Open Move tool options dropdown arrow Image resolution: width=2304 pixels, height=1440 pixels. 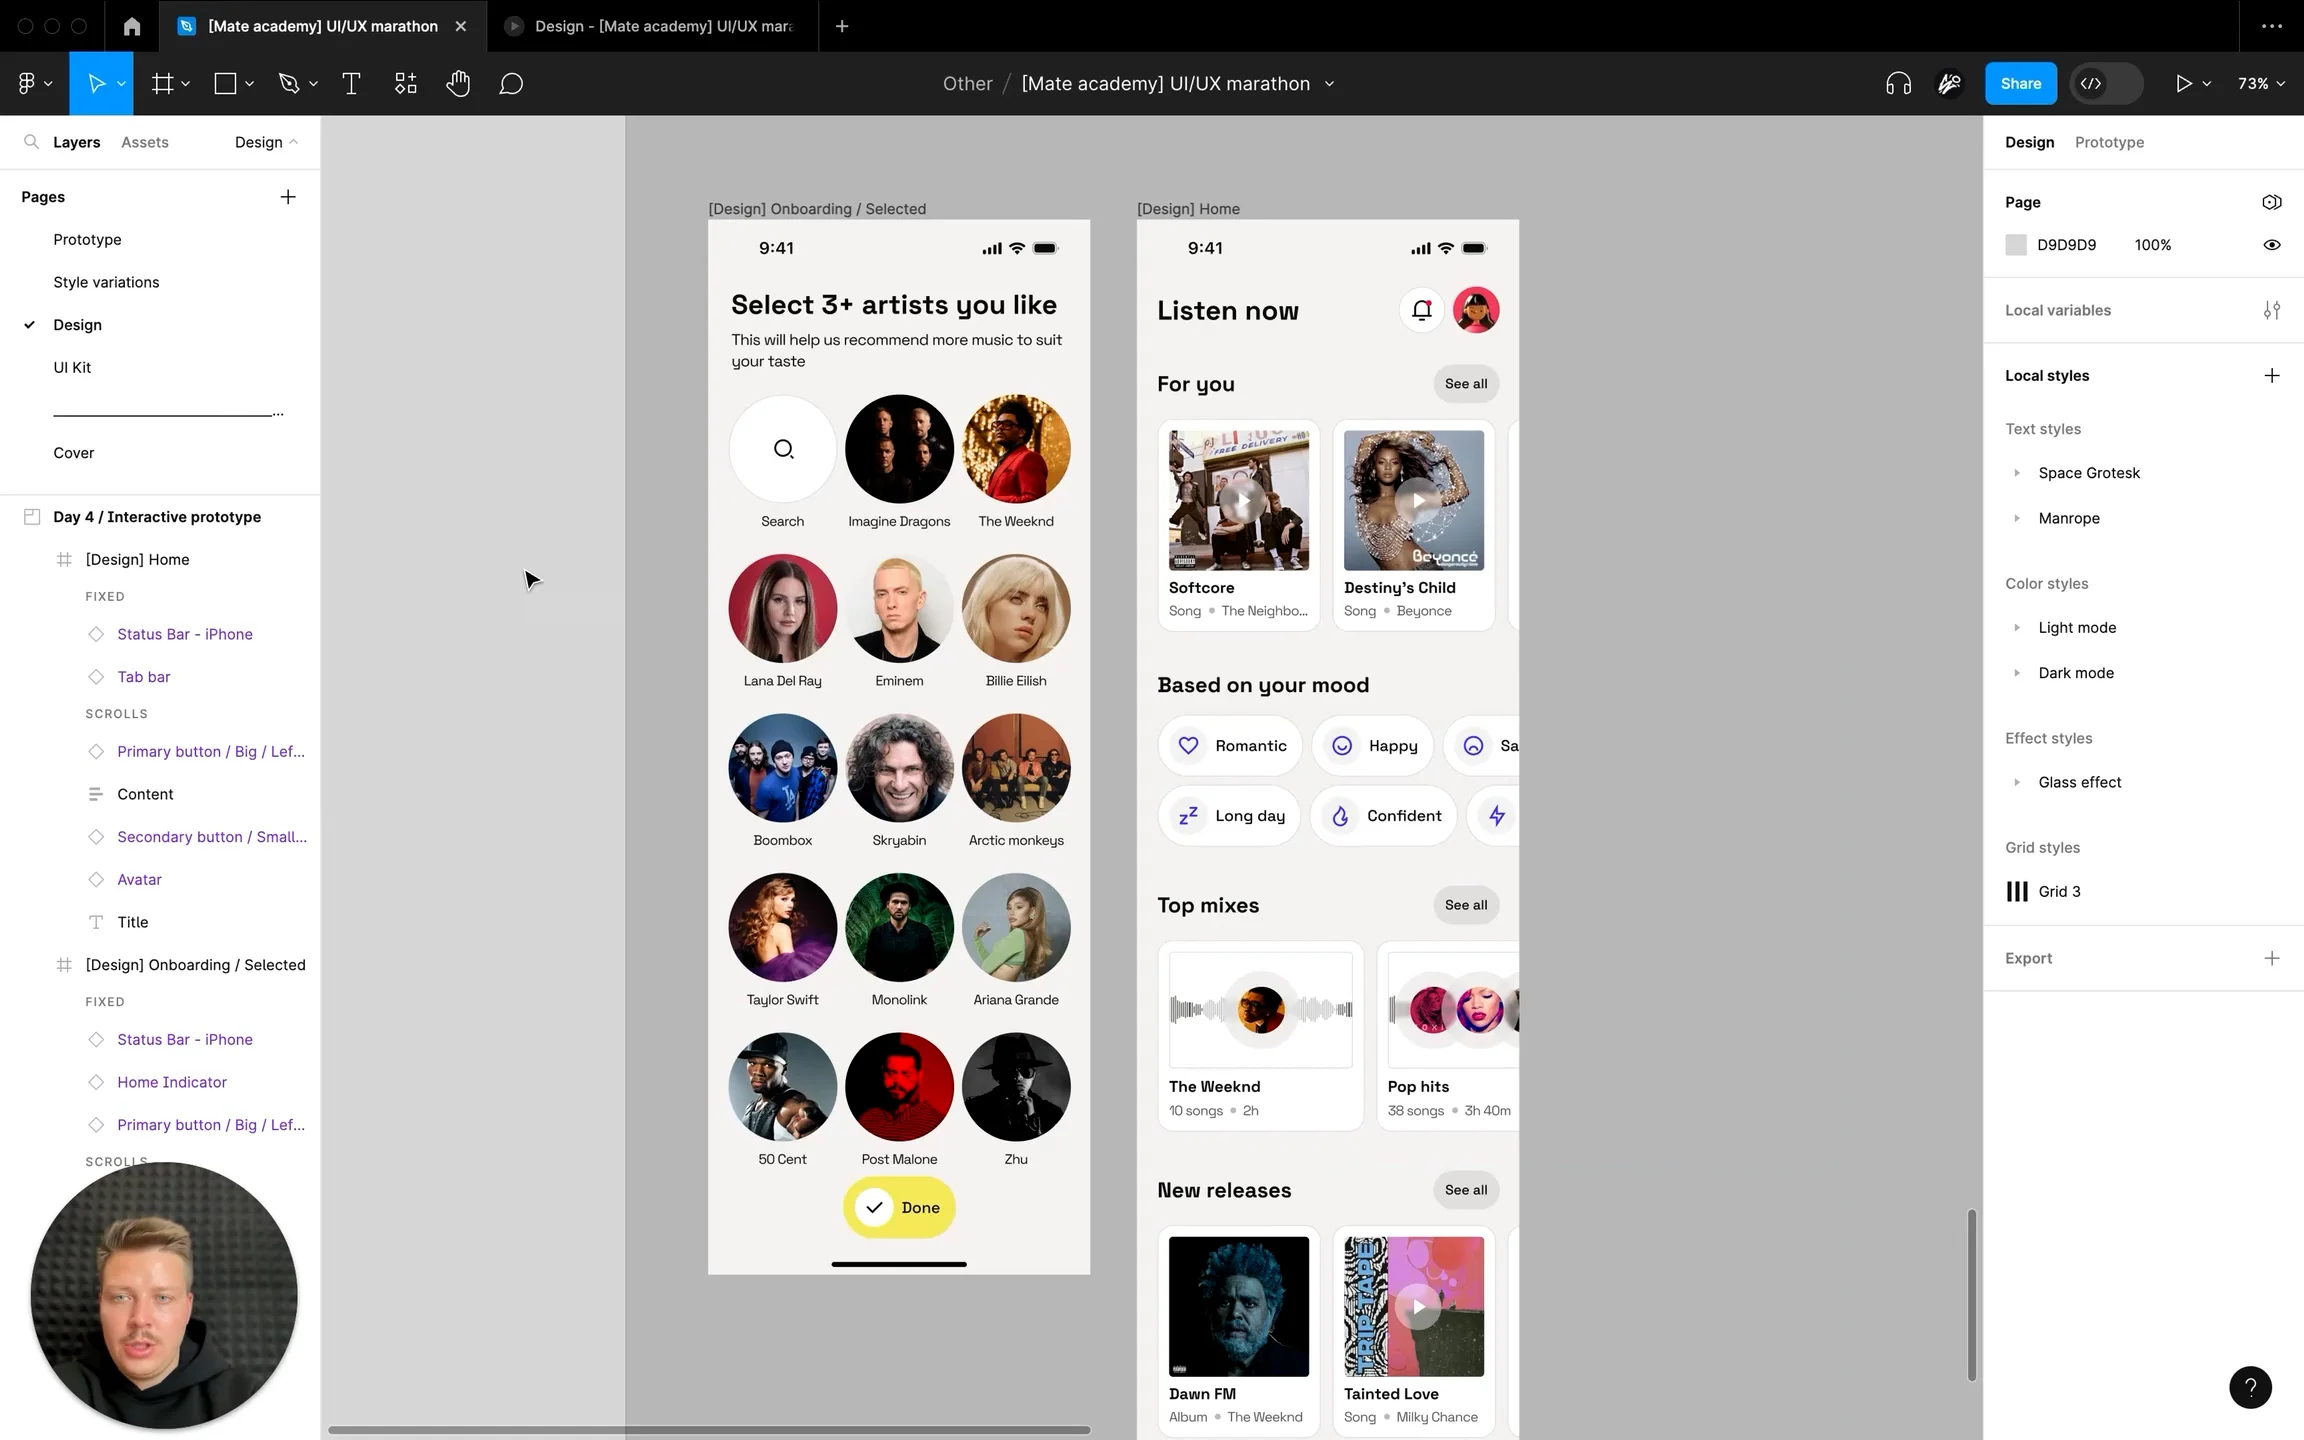(121, 84)
